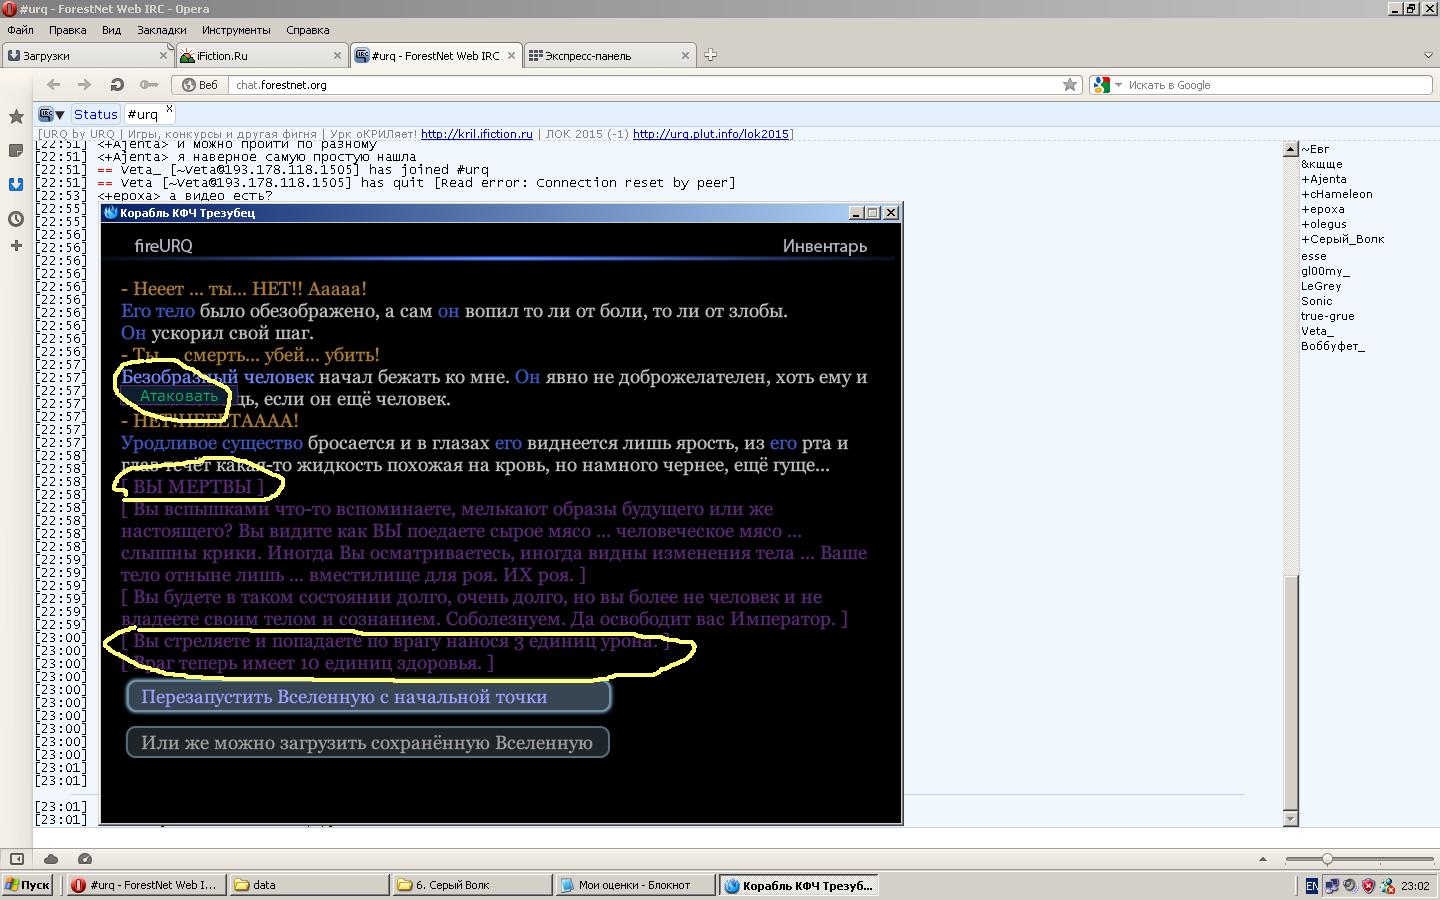Click Перезапустить Вселенную с начальной точки button
Image resolution: width=1440 pixels, height=900 pixels.
point(368,697)
